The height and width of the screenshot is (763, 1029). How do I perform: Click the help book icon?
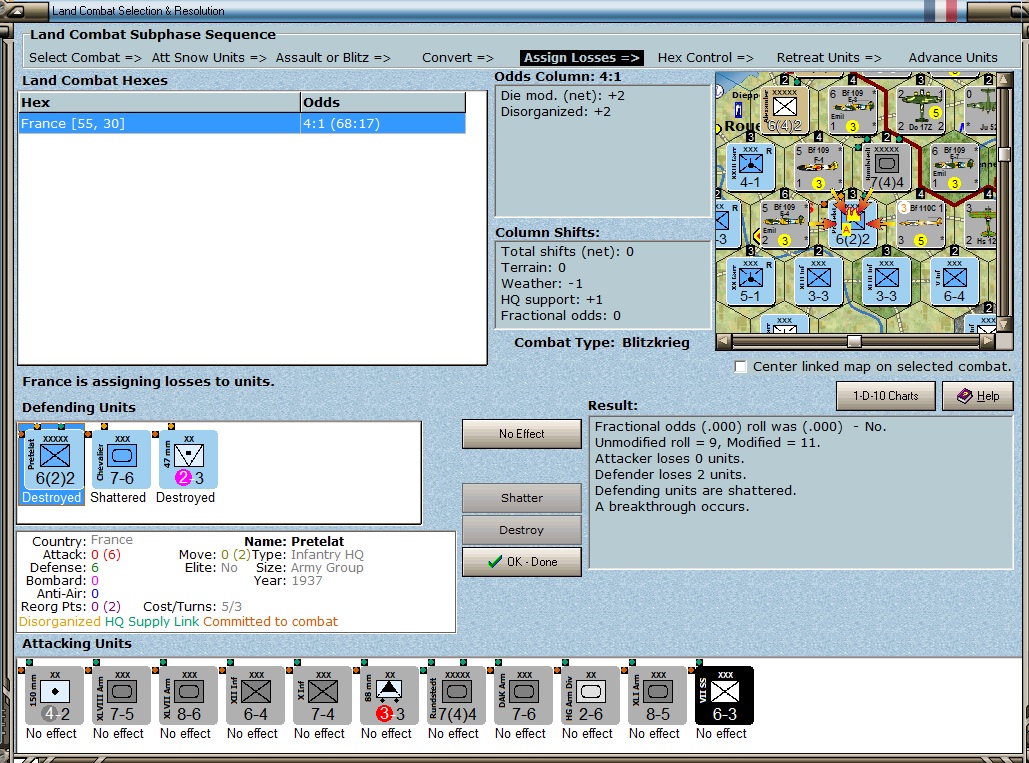click(x=965, y=396)
